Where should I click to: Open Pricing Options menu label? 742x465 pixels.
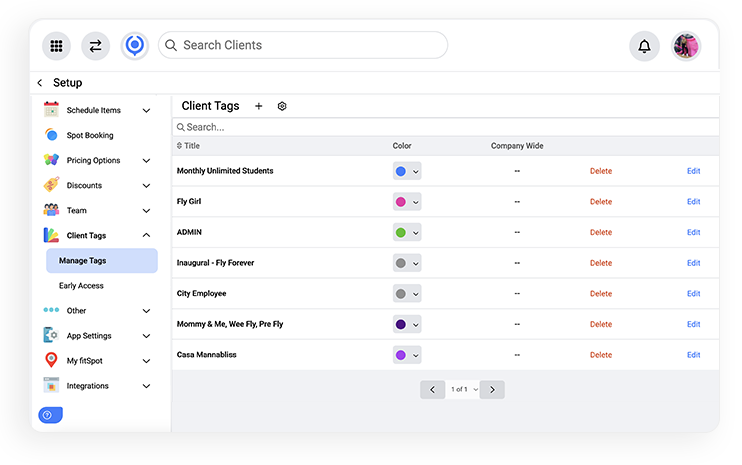pyautogui.click(x=93, y=160)
